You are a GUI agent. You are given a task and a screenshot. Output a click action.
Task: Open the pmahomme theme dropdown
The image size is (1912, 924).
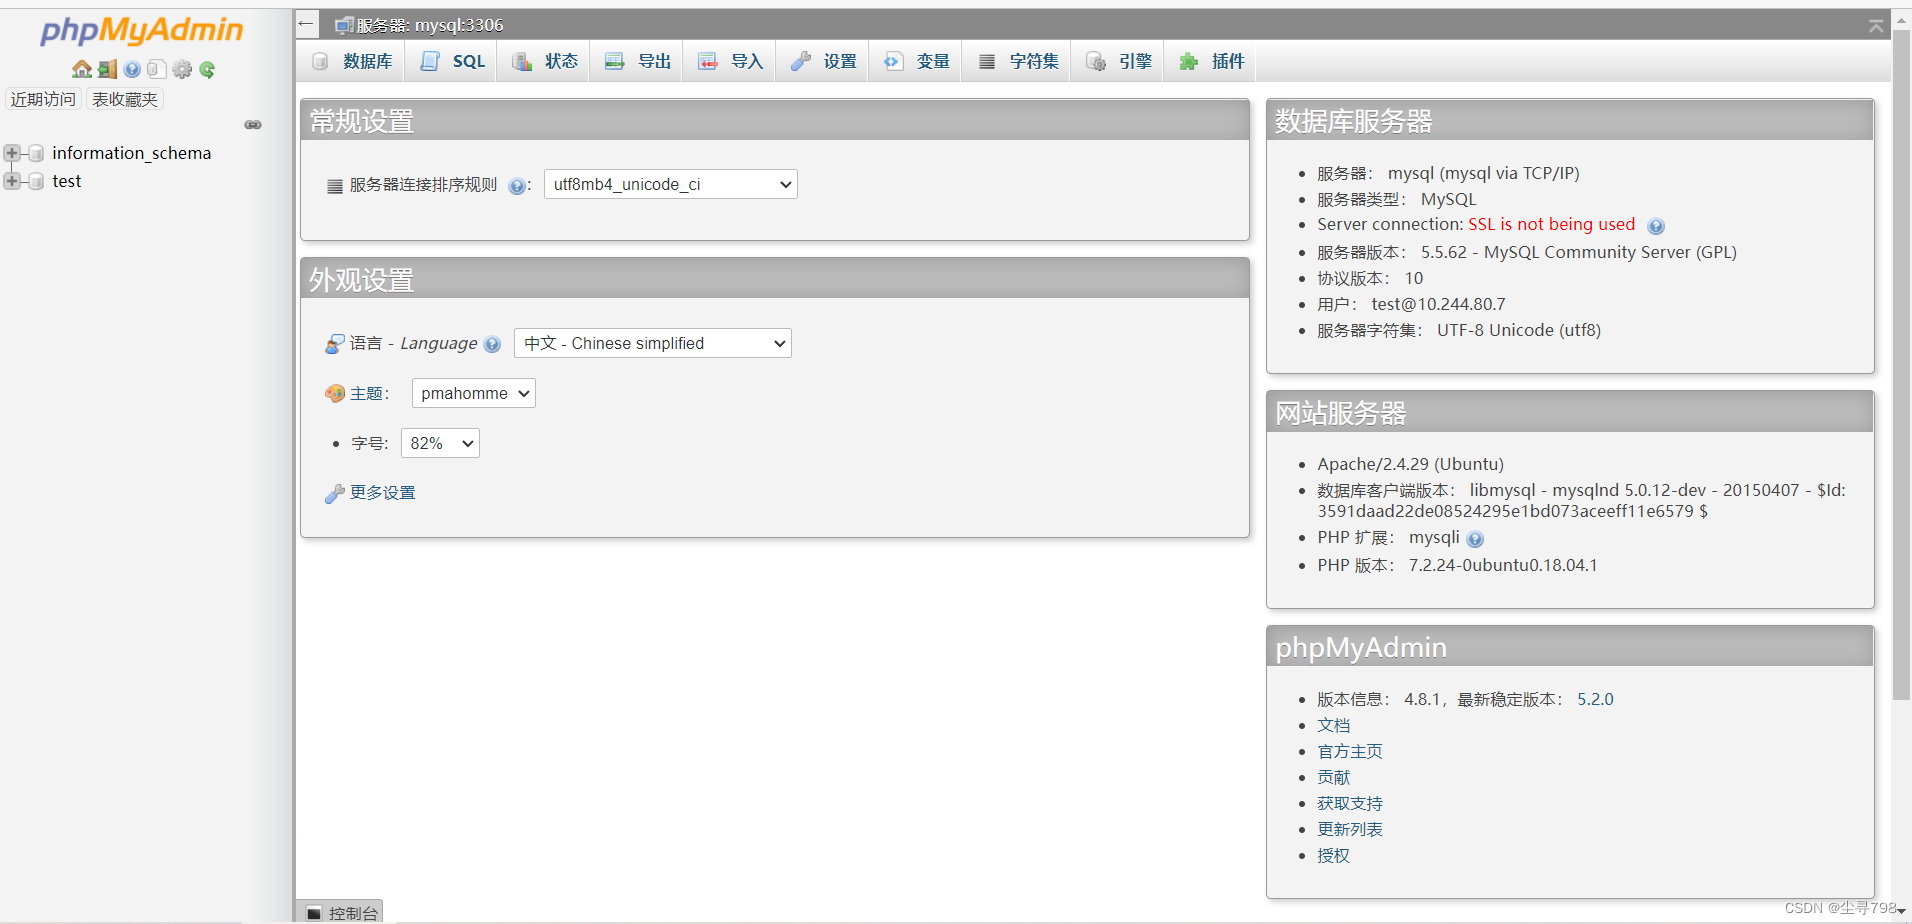coord(473,393)
